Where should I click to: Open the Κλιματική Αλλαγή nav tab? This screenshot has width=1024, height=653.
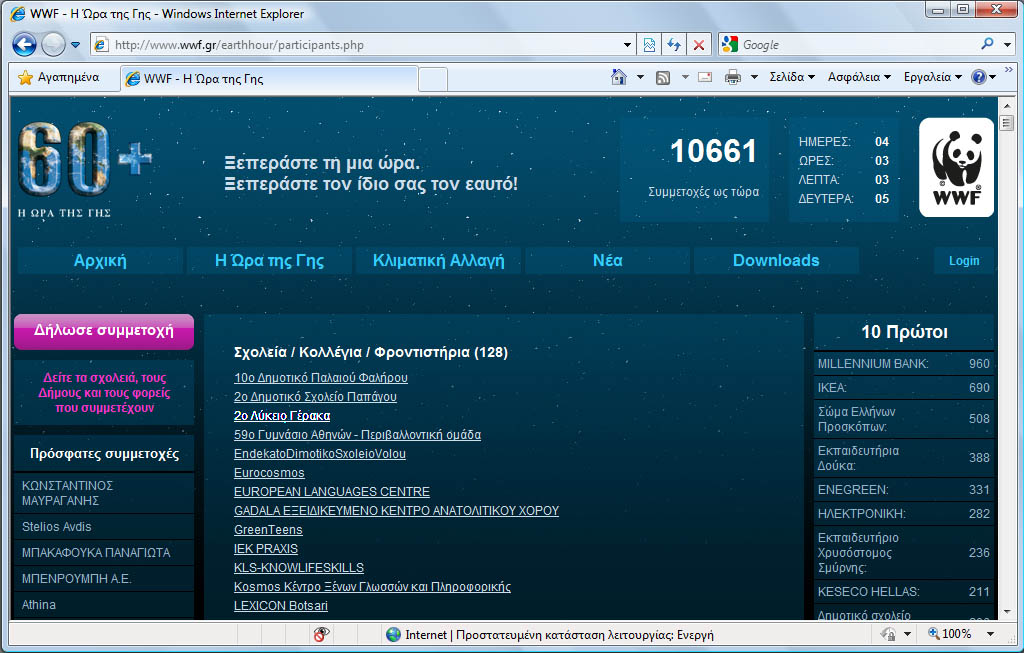point(438,261)
